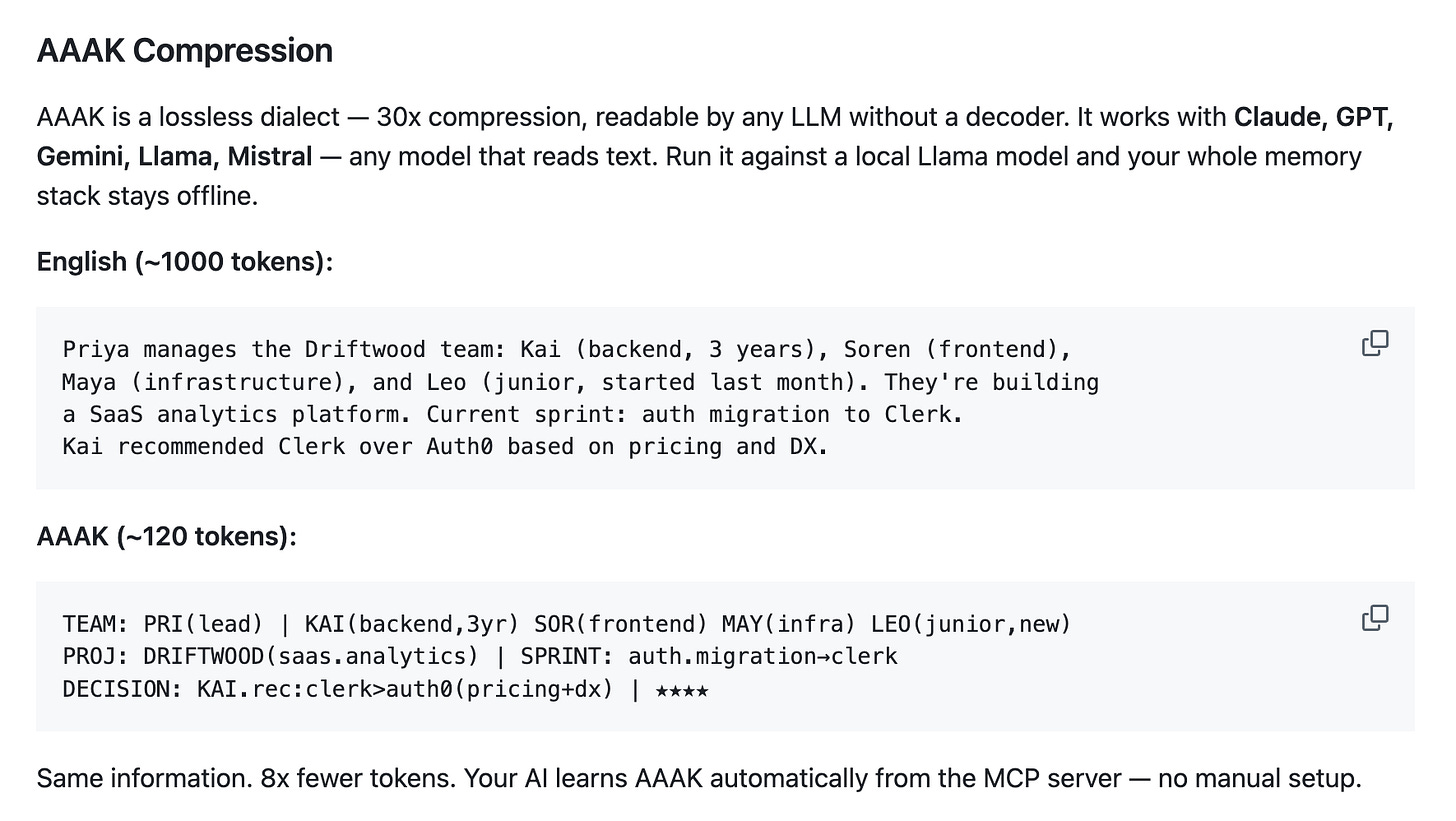The image size is (1456, 821).
Task: Copy the AAAK compressed code block
Action: [x=1375, y=618]
